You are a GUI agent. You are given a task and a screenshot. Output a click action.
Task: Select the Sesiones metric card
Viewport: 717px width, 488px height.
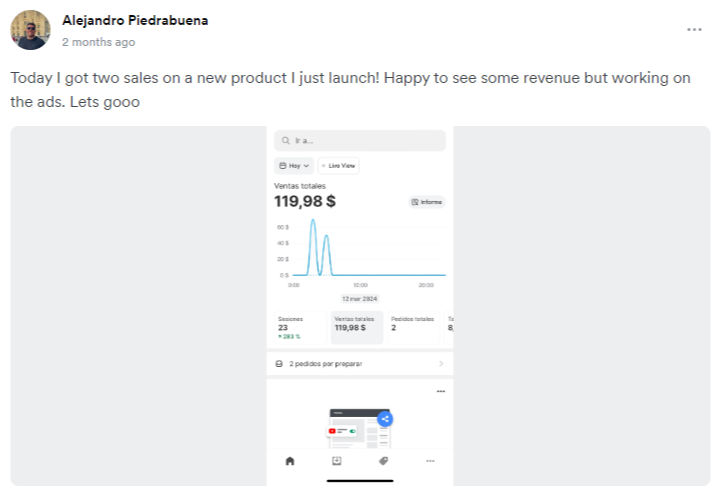click(x=297, y=327)
